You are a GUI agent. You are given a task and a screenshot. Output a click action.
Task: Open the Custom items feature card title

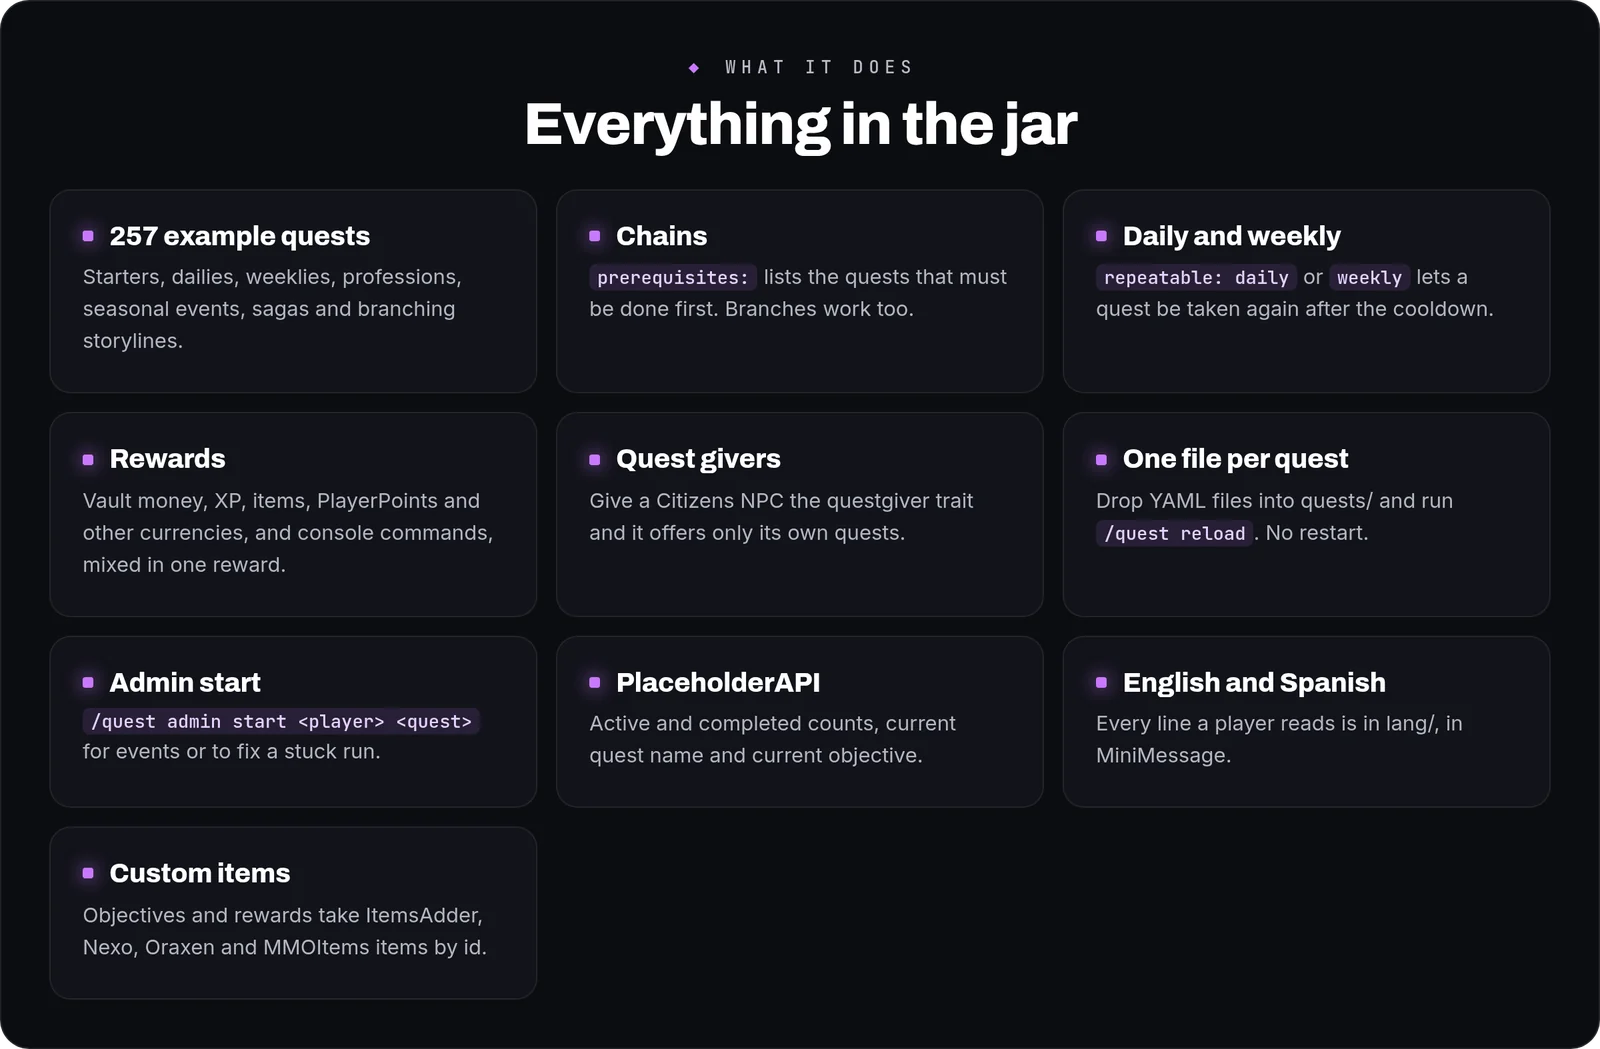click(x=199, y=873)
